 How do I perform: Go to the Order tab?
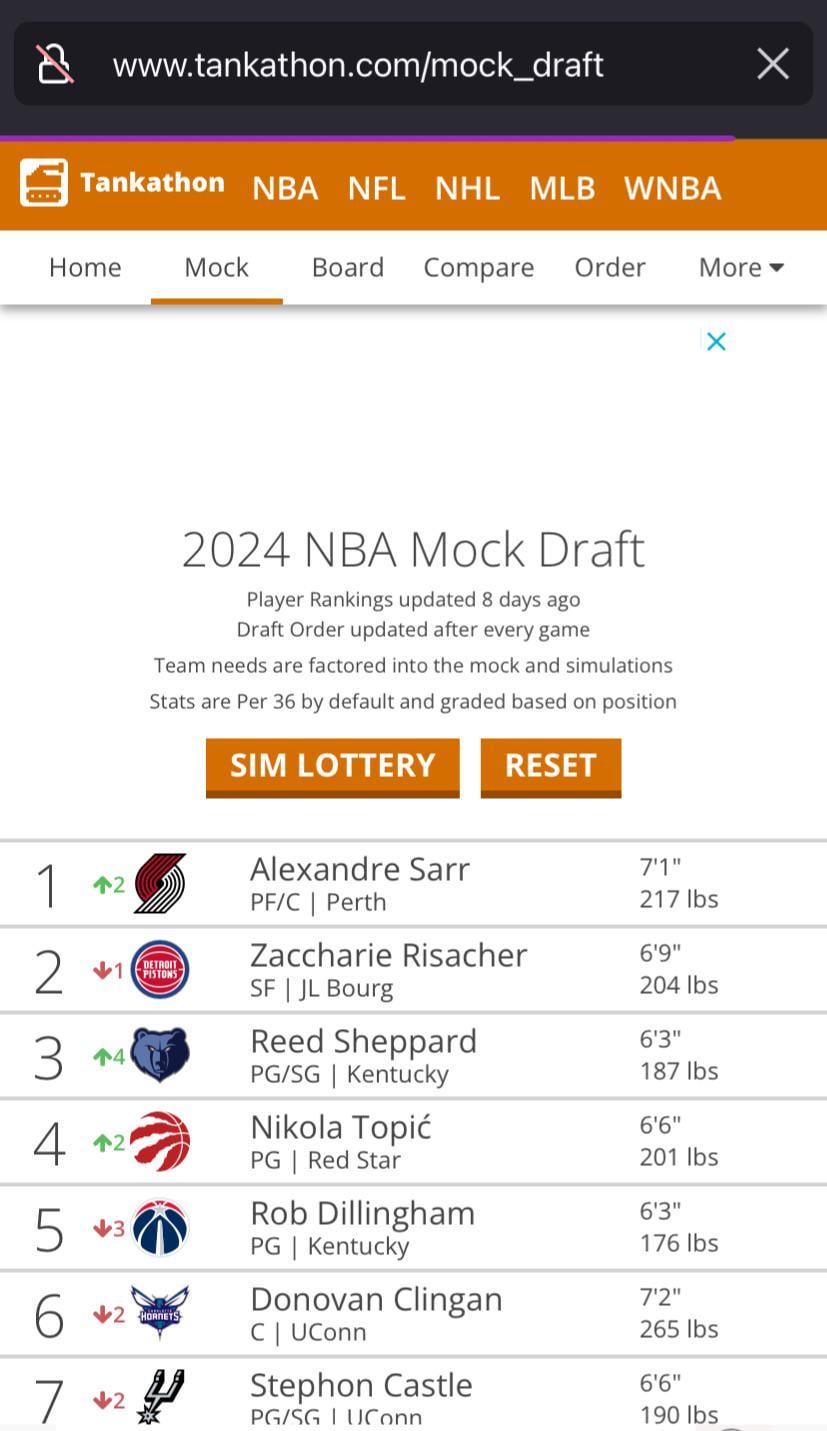(x=610, y=267)
